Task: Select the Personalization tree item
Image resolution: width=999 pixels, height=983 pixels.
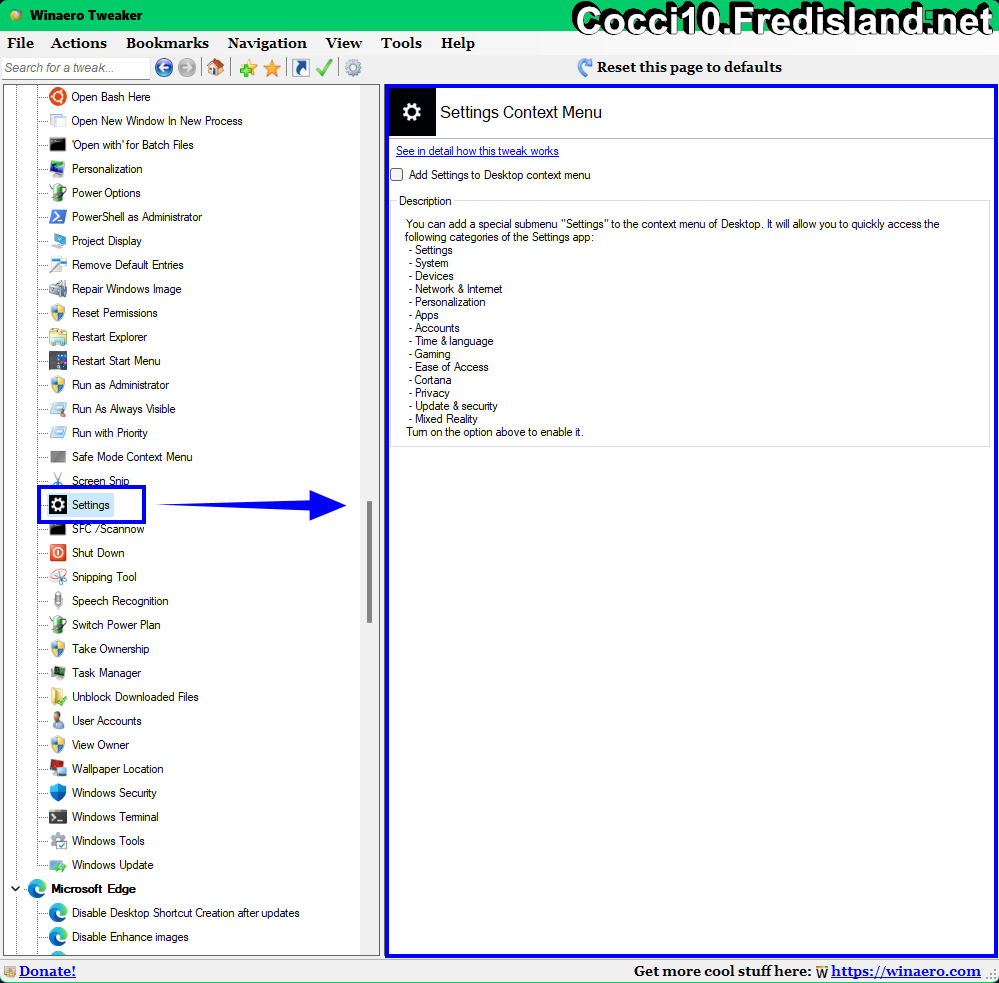Action: point(107,169)
